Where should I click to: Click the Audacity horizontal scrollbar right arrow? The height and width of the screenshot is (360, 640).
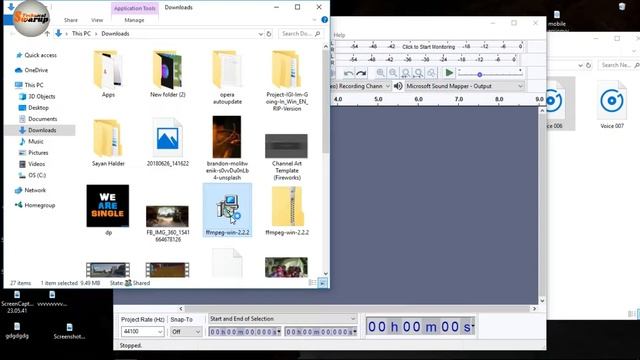(534, 309)
